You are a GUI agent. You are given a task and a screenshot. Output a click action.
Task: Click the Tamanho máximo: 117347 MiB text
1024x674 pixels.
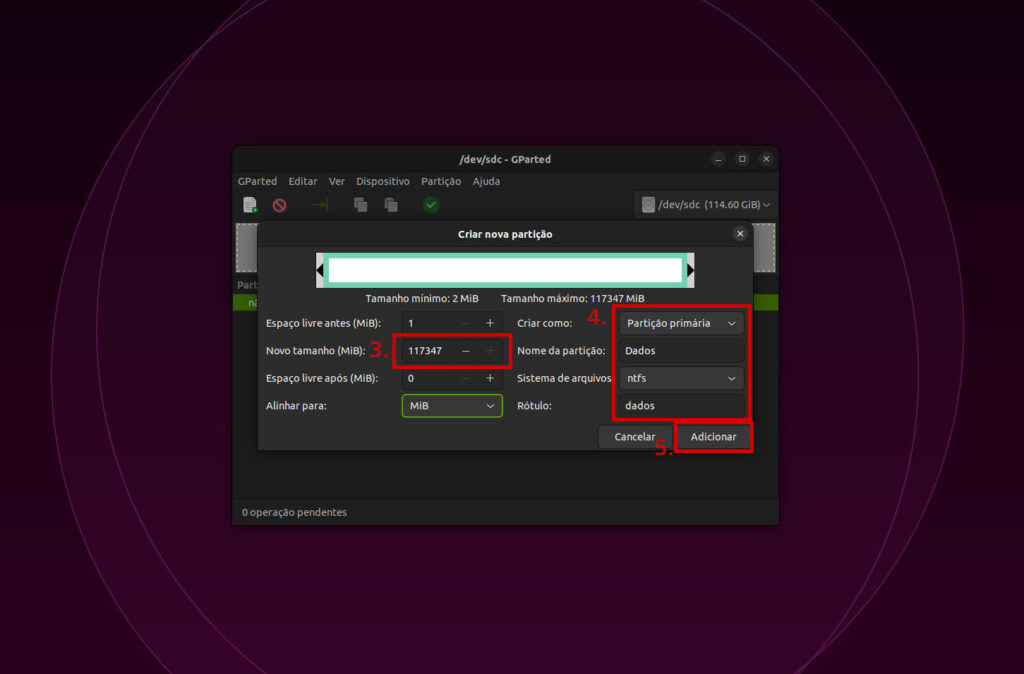(x=573, y=298)
